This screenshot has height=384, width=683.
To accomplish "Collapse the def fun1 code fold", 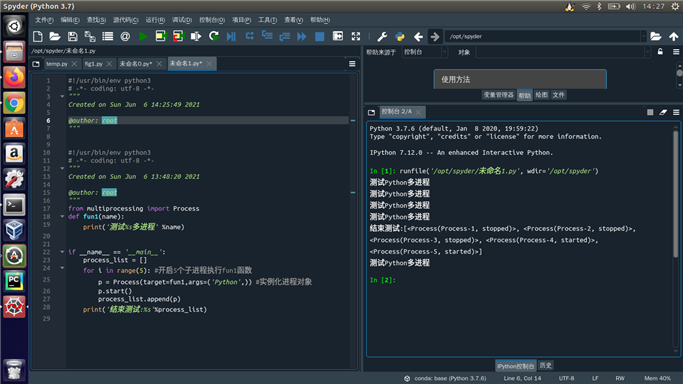I will click(62, 216).
